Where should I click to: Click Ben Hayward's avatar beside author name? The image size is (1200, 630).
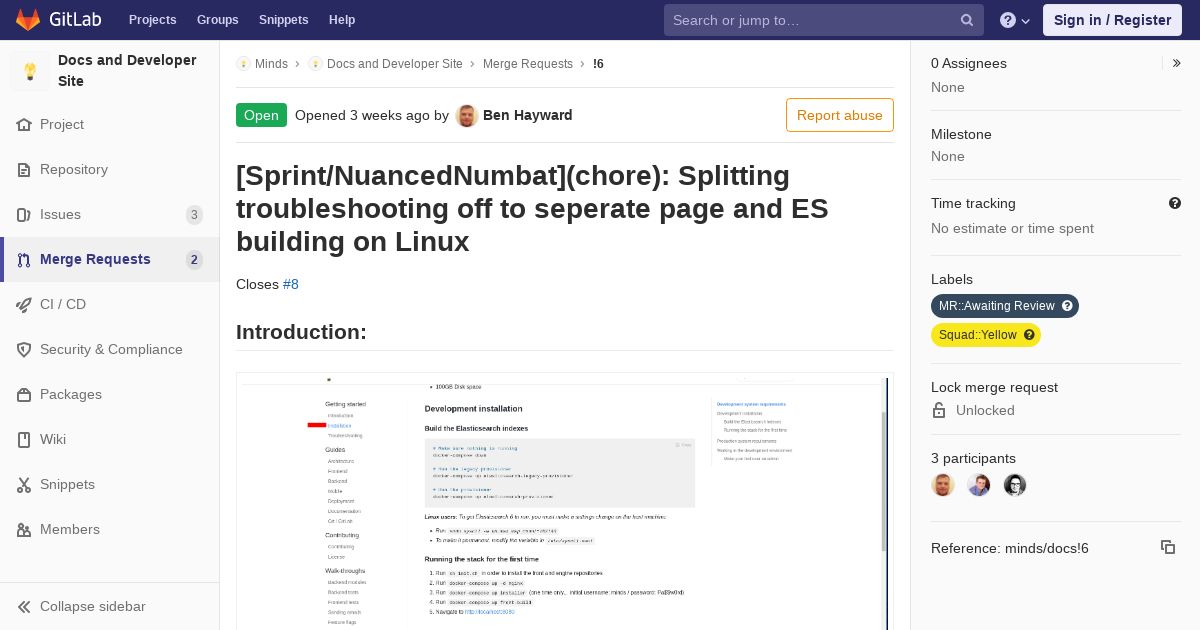(466, 115)
